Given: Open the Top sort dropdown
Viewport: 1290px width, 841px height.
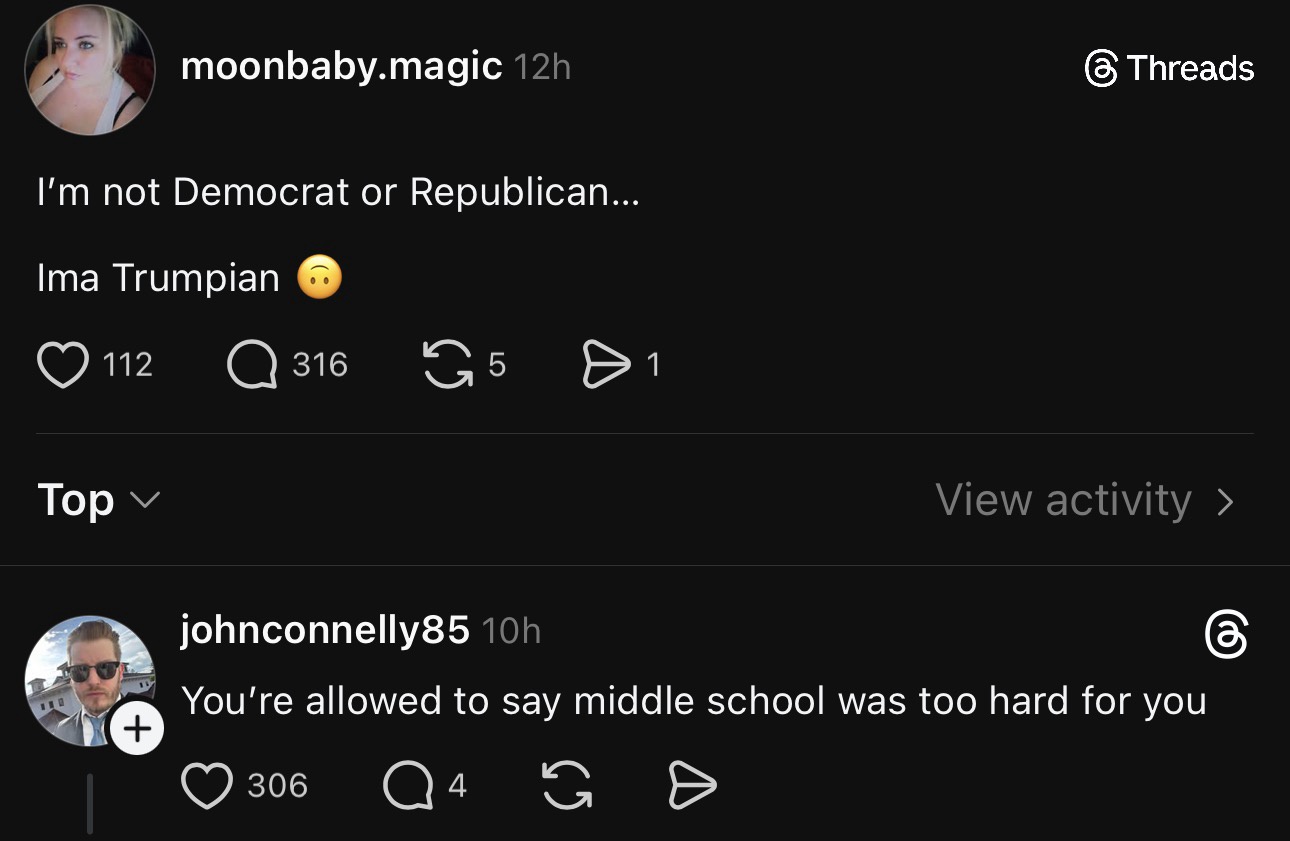Looking at the screenshot, I should tap(98, 499).
